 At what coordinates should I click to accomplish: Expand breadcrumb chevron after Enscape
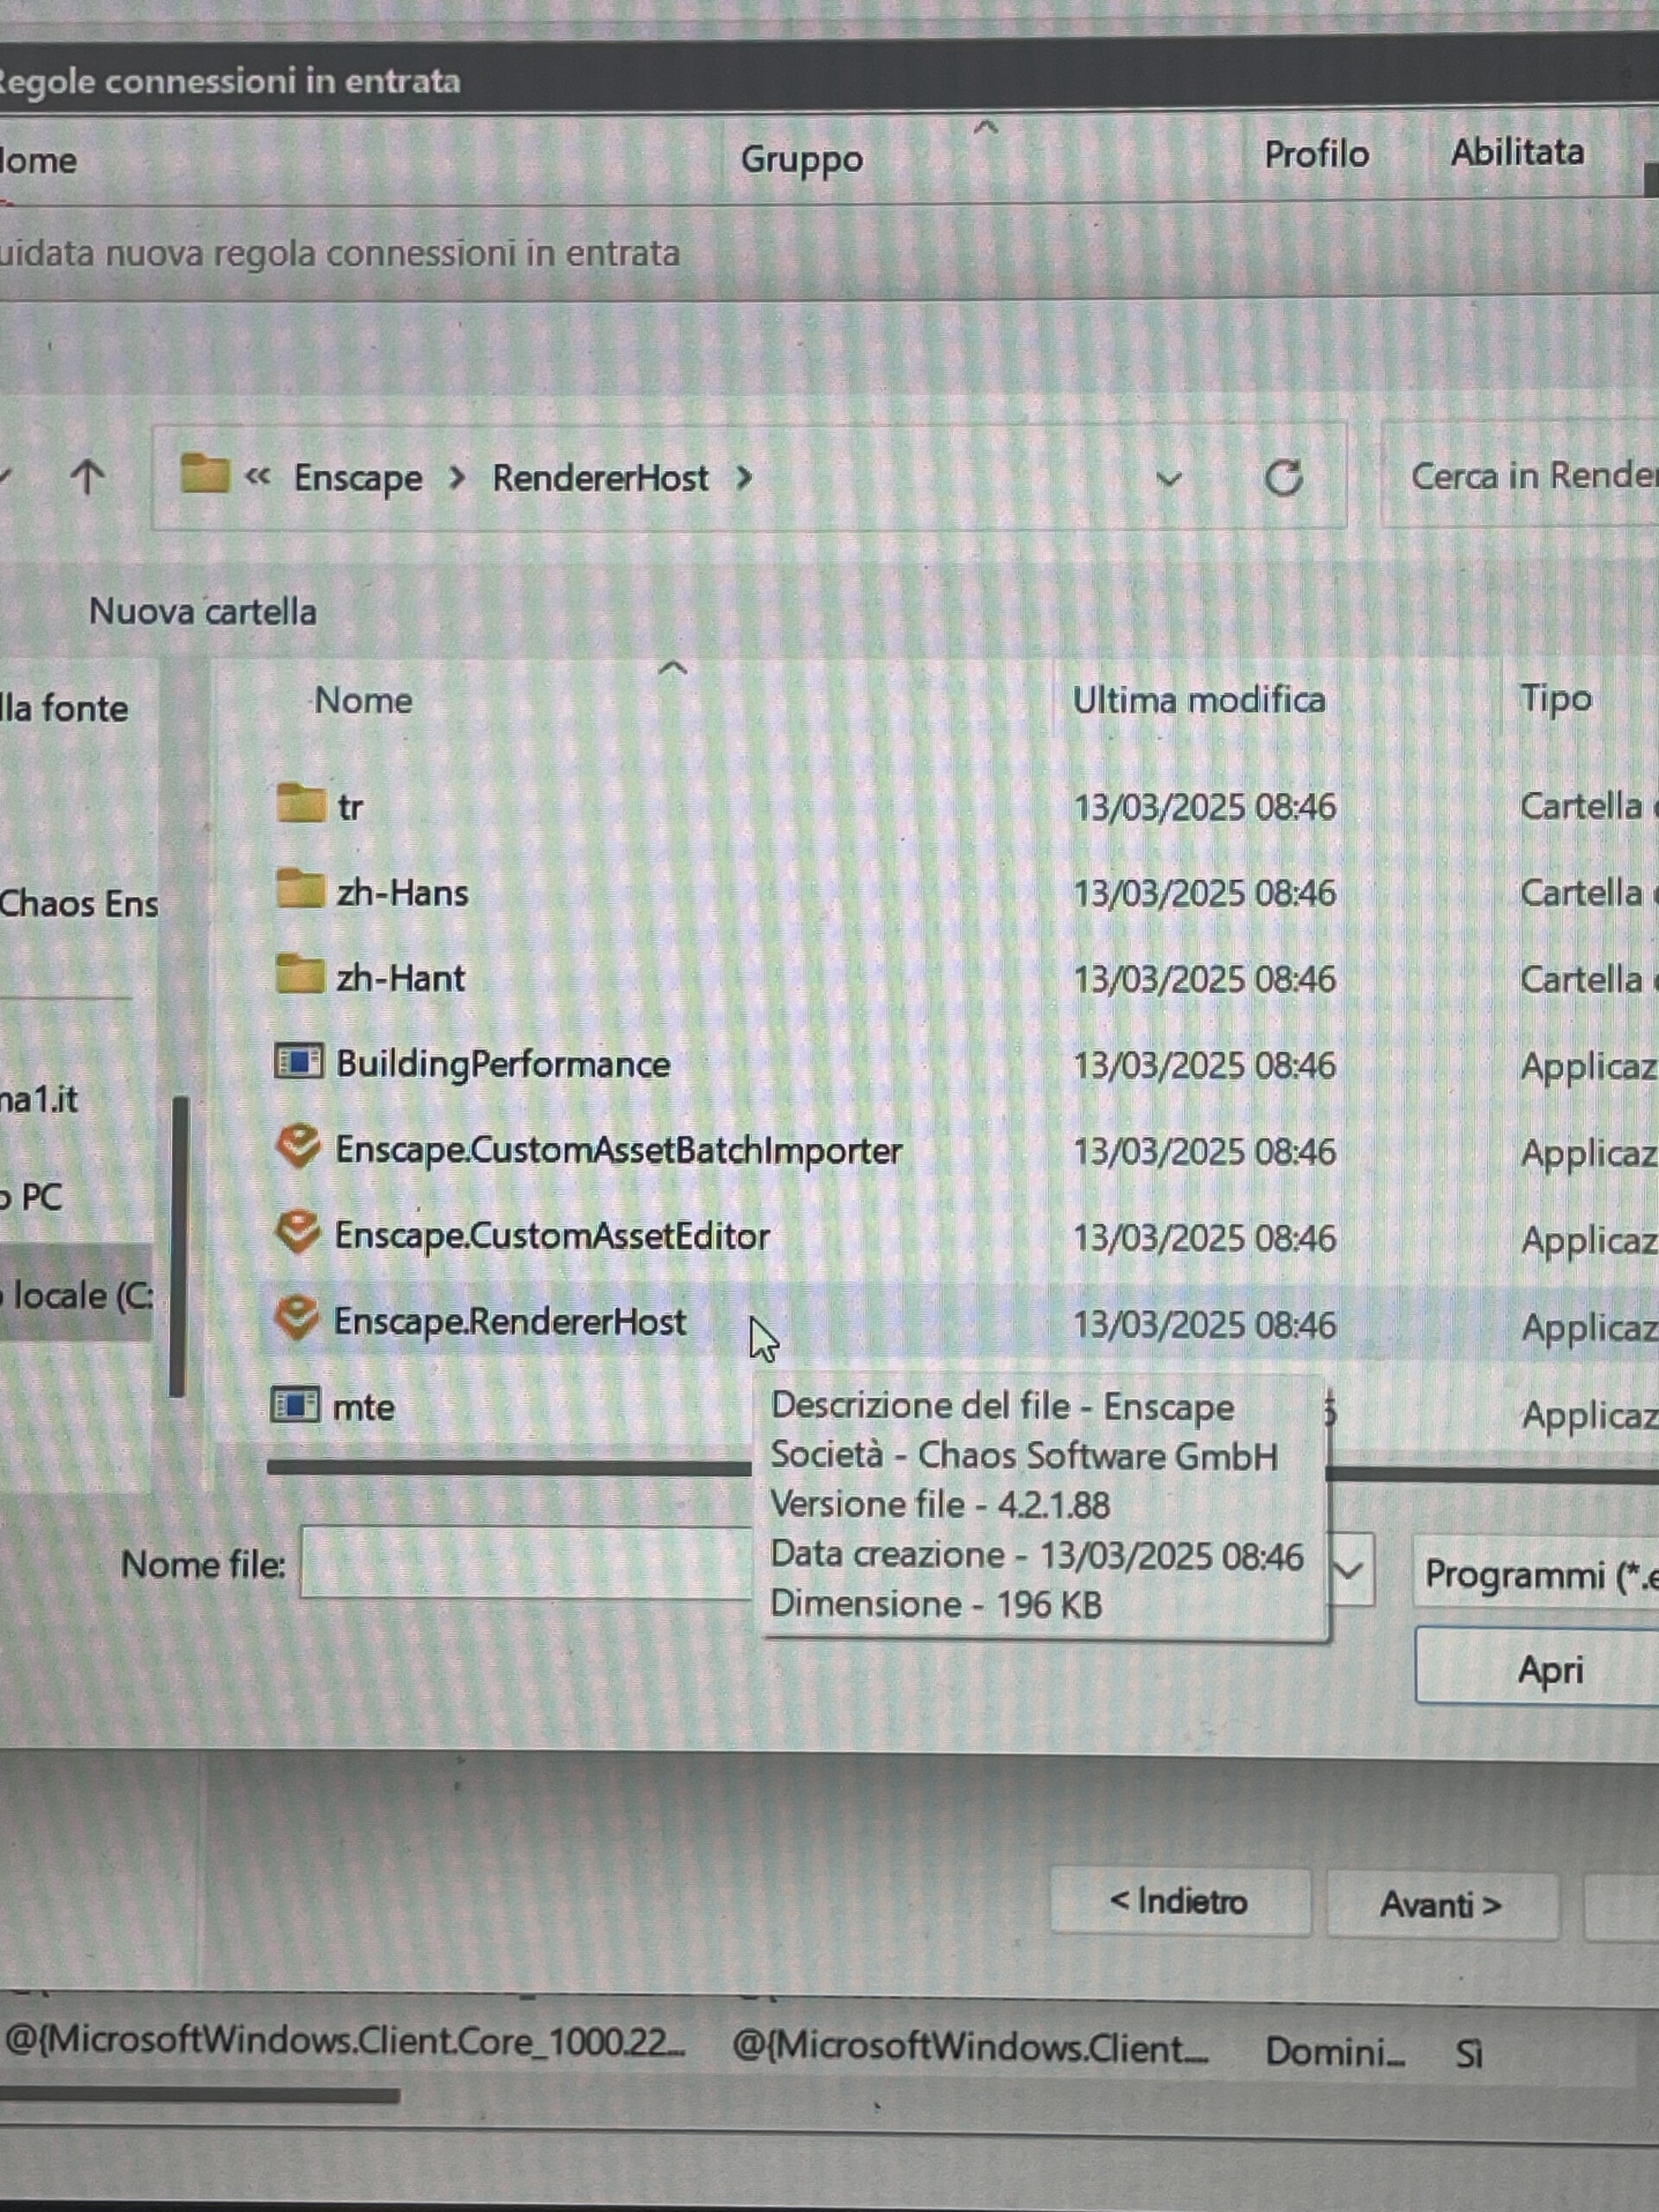point(457,479)
